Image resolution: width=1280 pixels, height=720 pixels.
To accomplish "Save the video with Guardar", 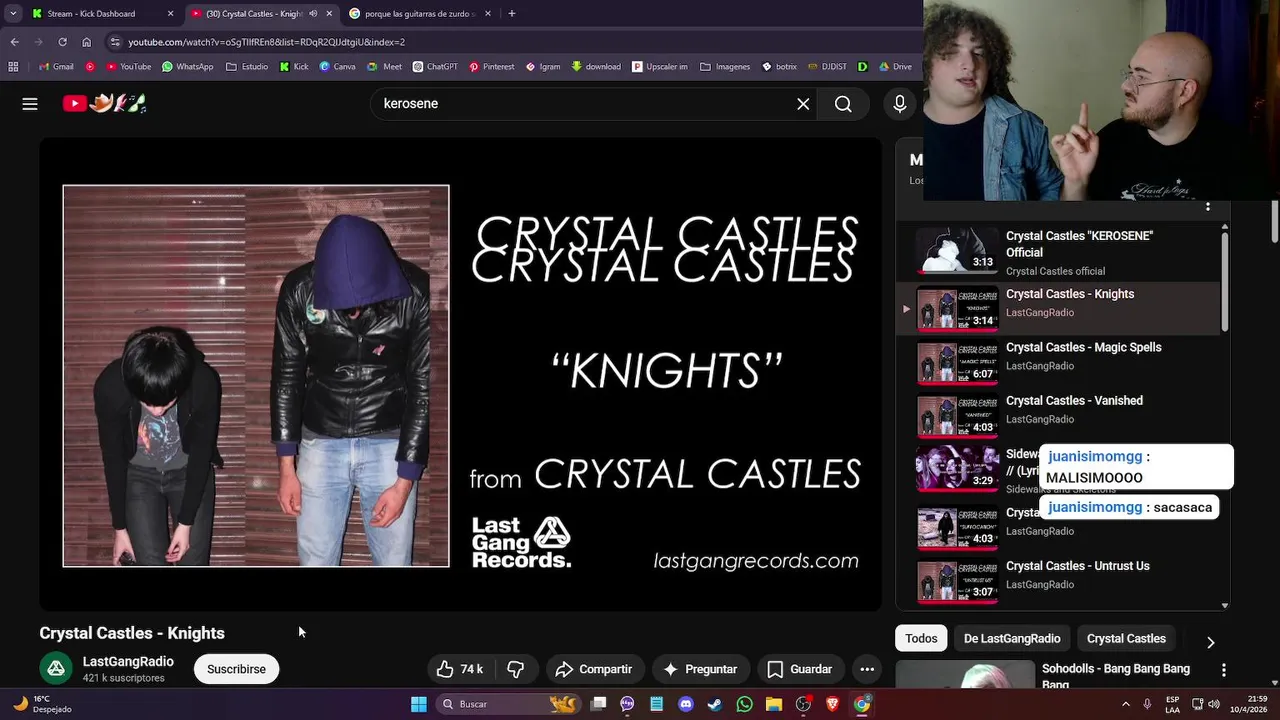I will coord(799,669).
